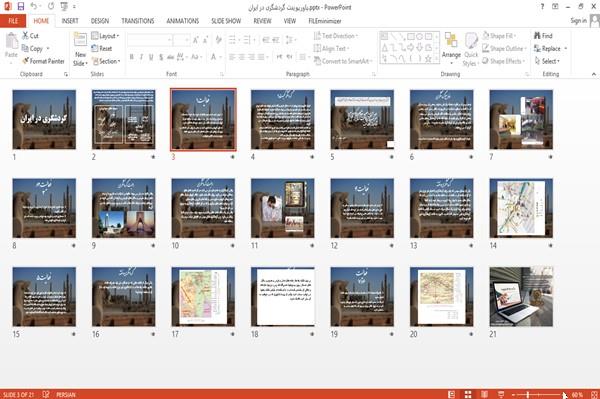Select slide 21 laptop thumbnail
The image size is (600, 399).
click(521, 296)
